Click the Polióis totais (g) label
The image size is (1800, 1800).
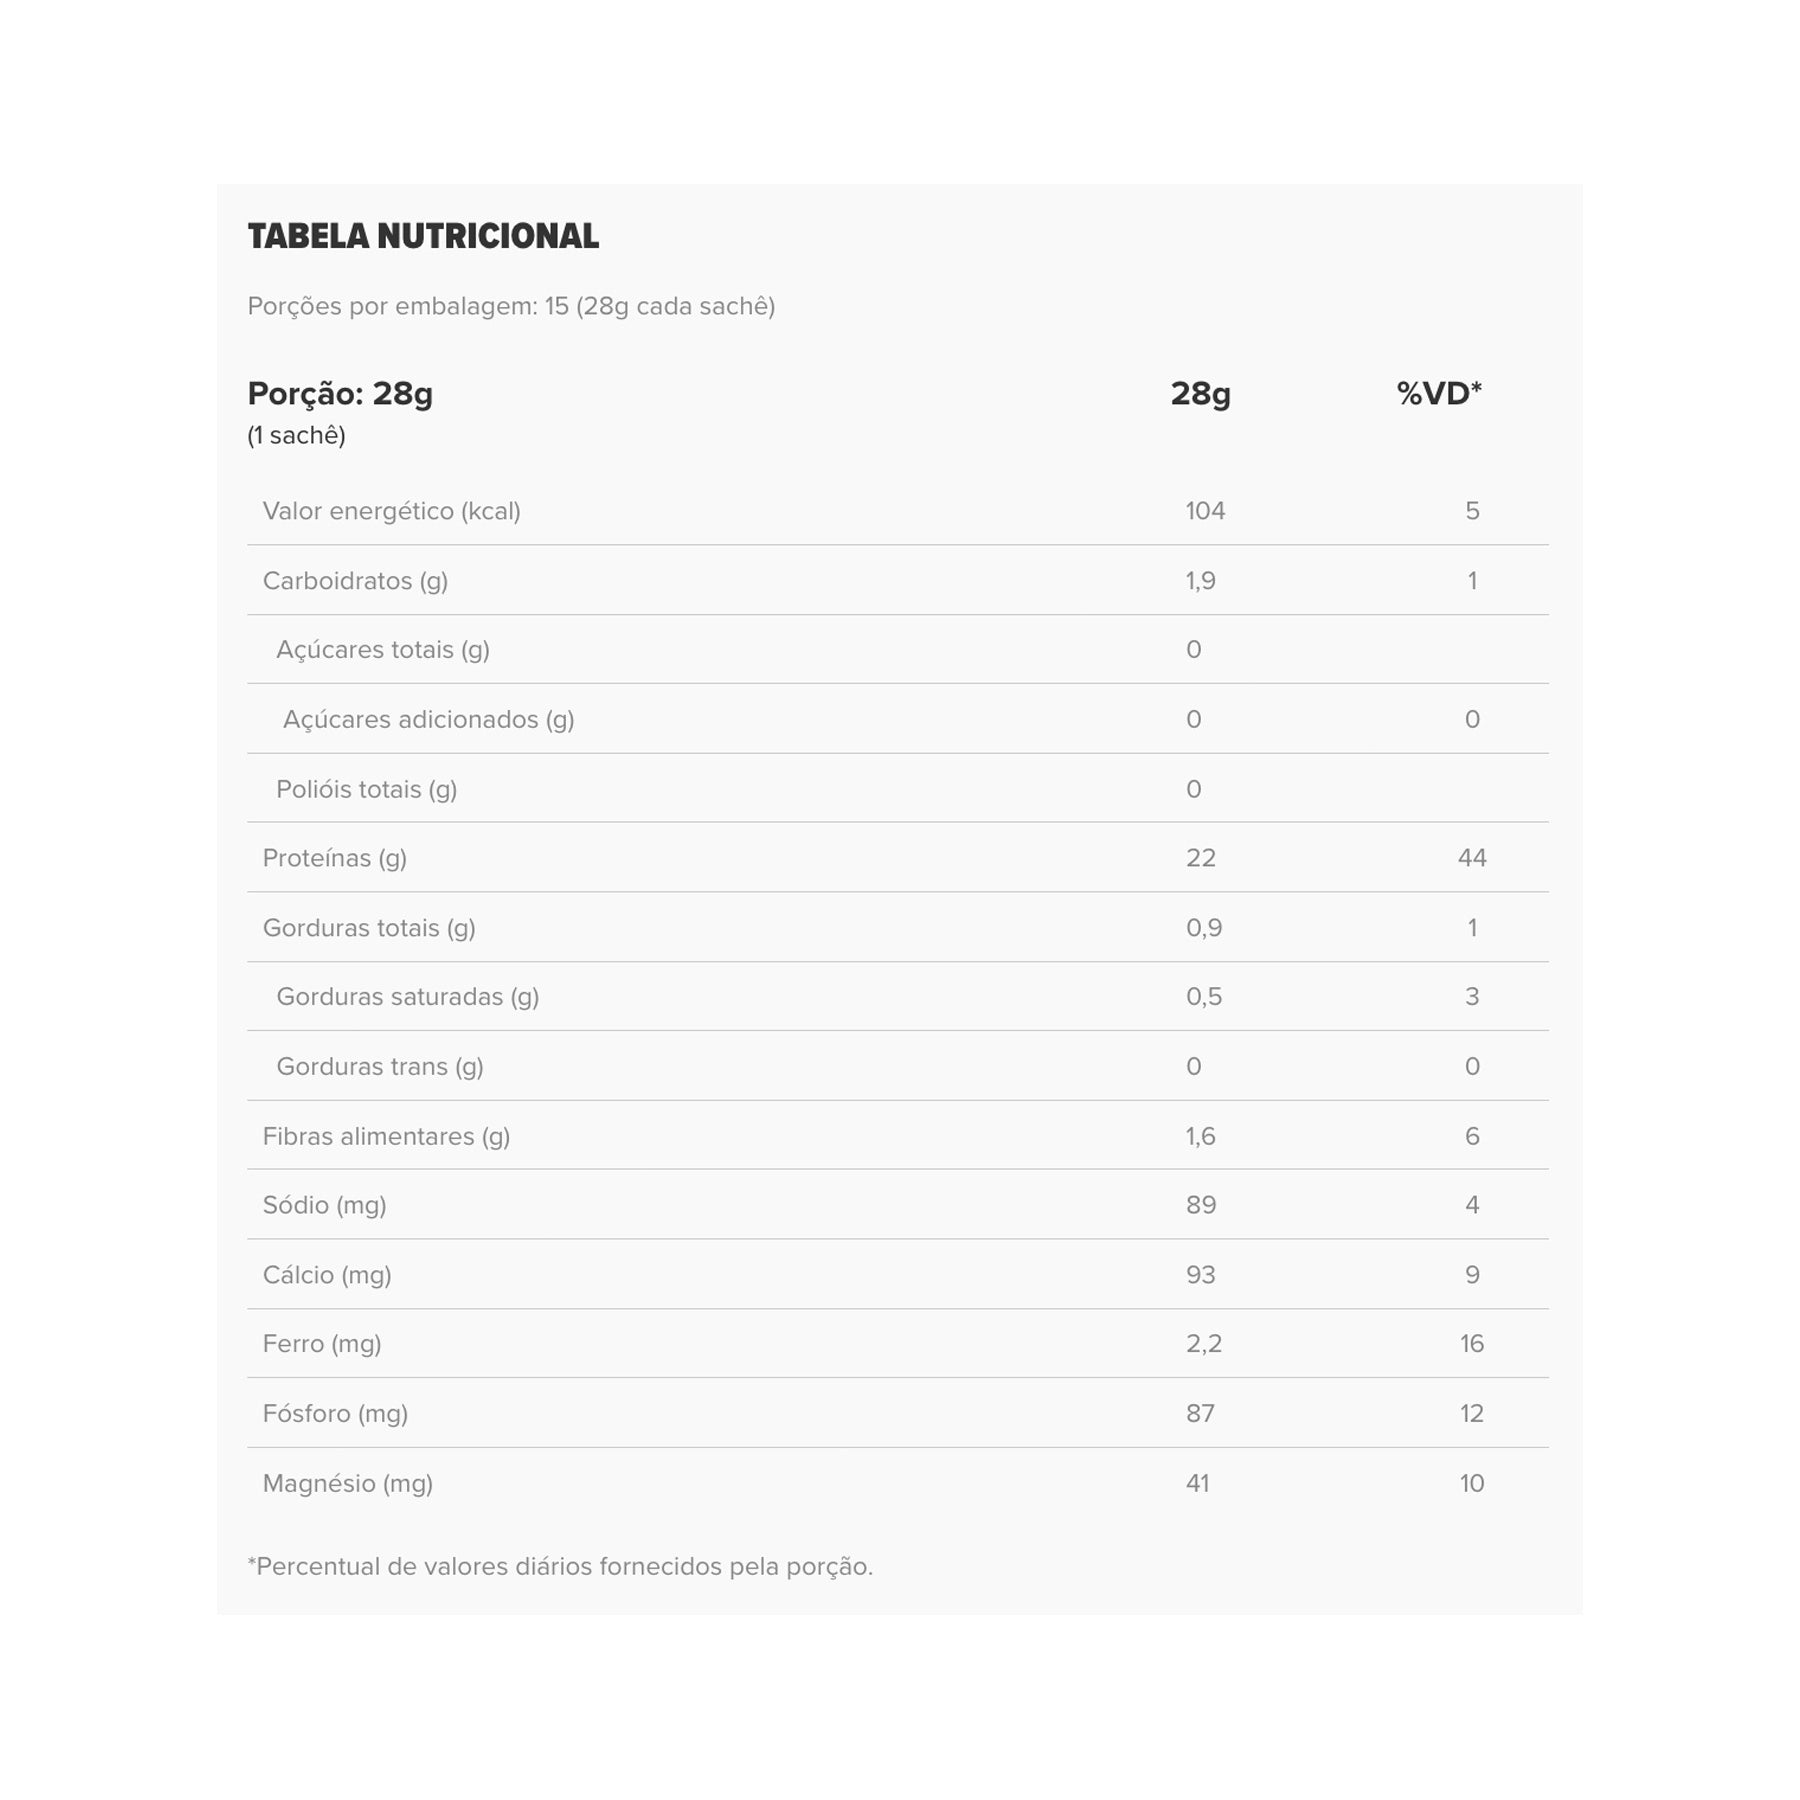(366, 789)
